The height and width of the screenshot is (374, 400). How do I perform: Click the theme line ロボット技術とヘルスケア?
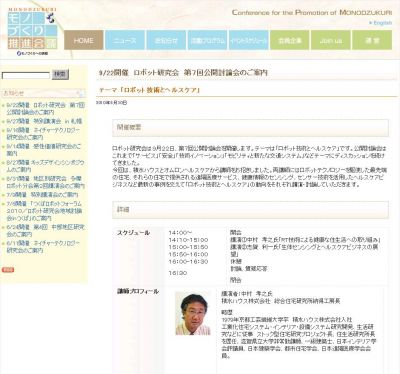[150, 90]
